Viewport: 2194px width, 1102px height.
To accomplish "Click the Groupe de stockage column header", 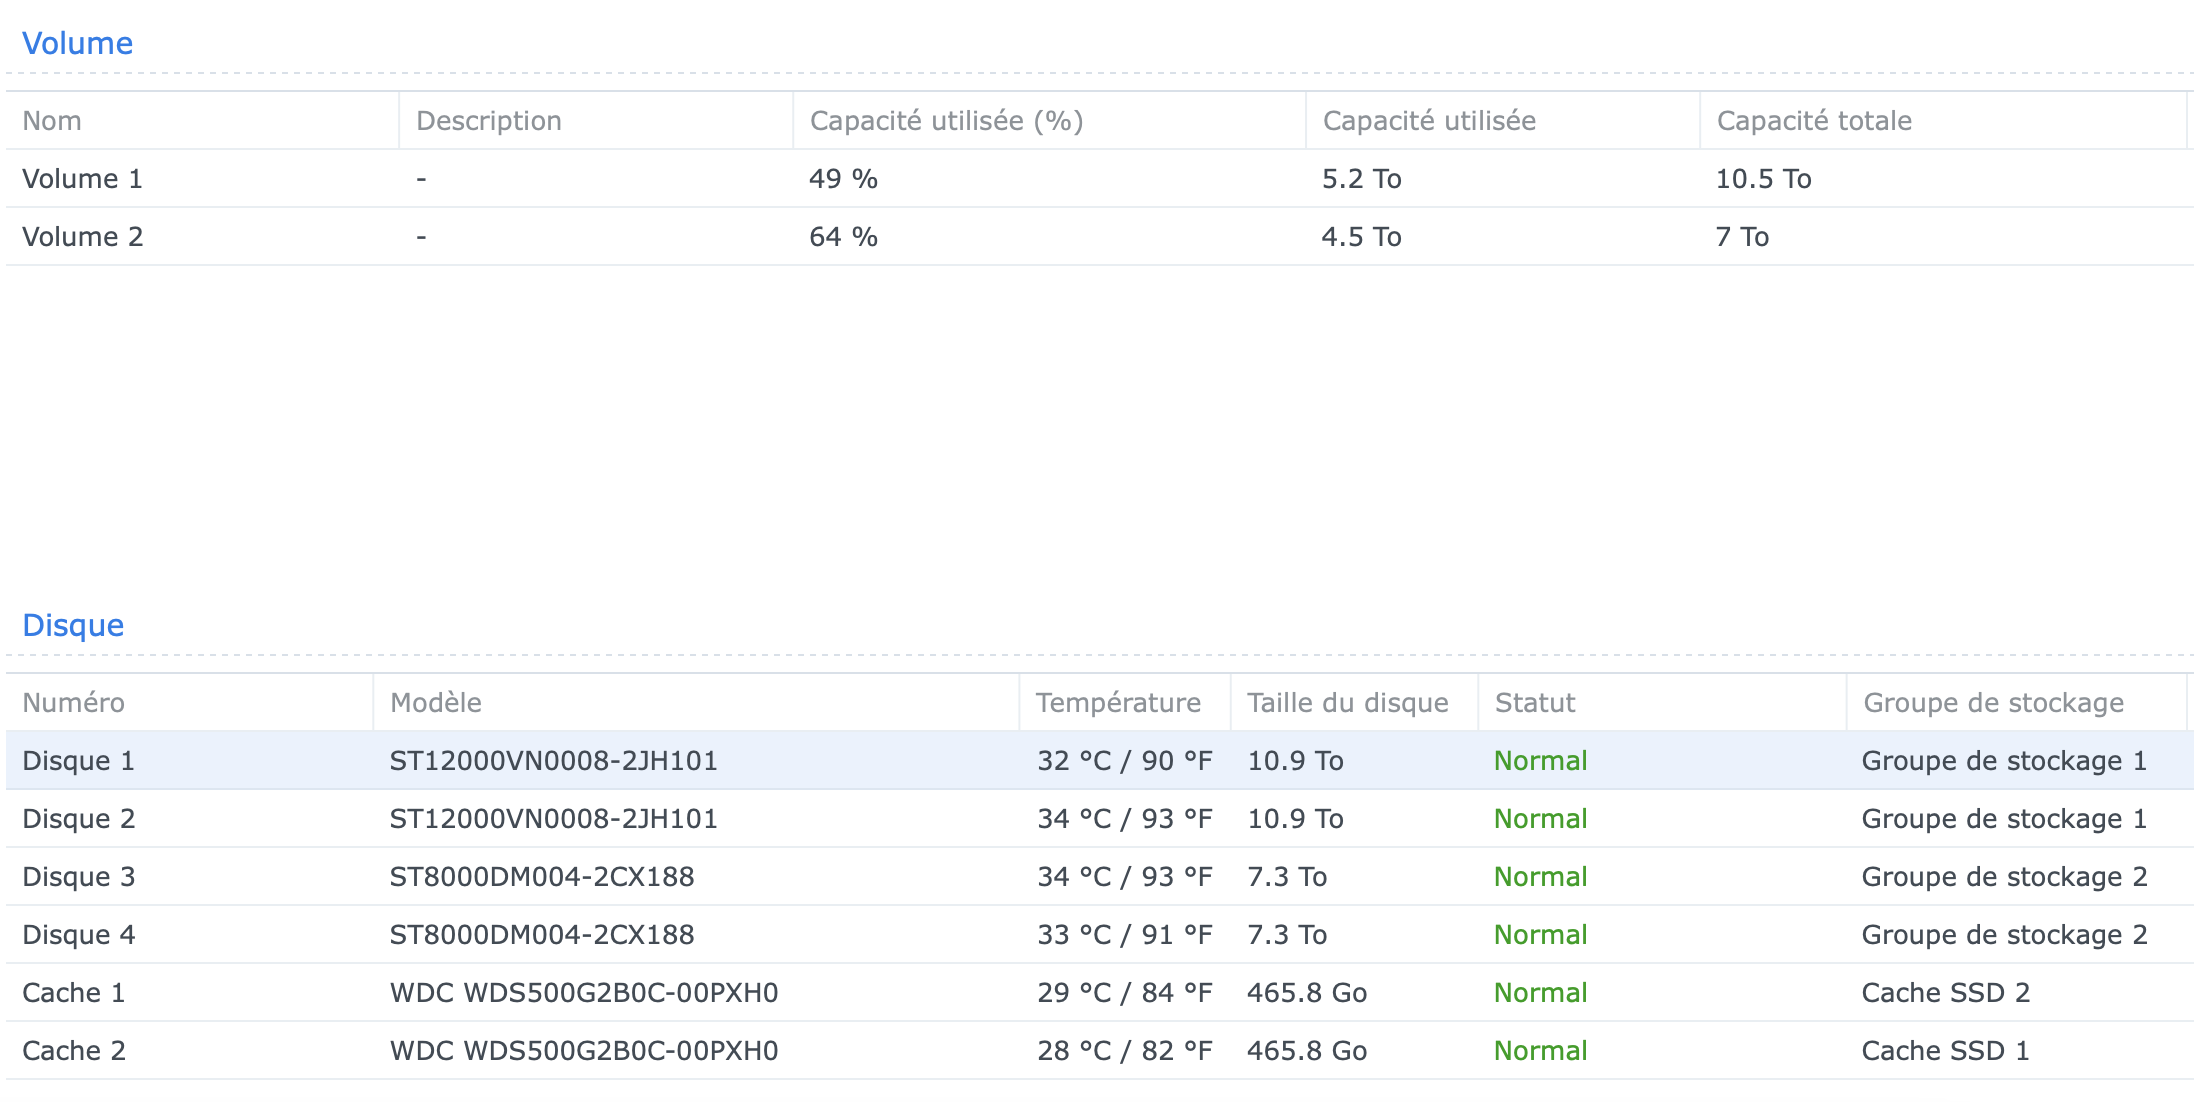I will (x=1992, y=703).
